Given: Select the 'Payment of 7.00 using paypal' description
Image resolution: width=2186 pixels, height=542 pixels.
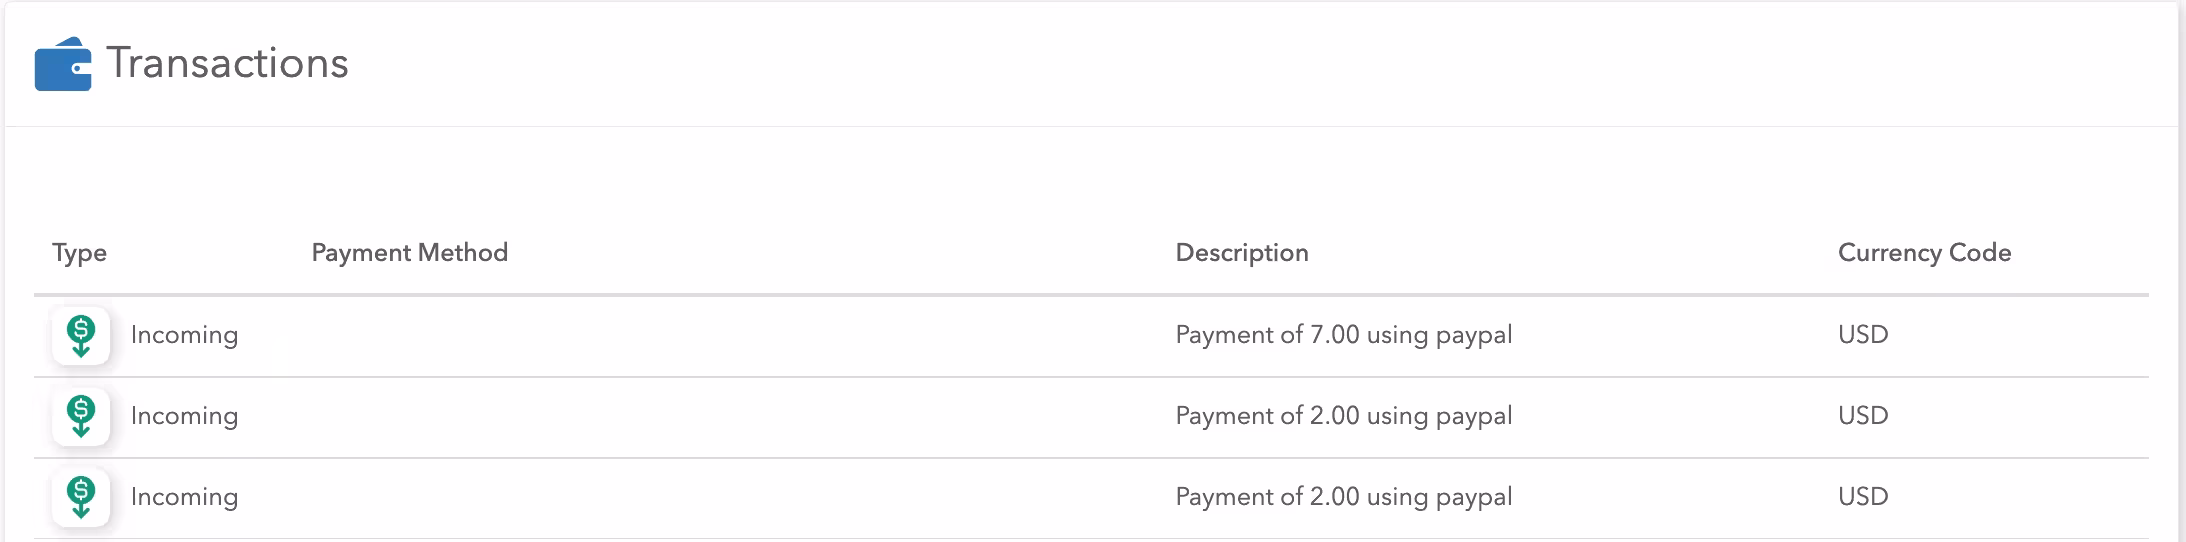Looking at the screenshot, I should pos(1343,335).
